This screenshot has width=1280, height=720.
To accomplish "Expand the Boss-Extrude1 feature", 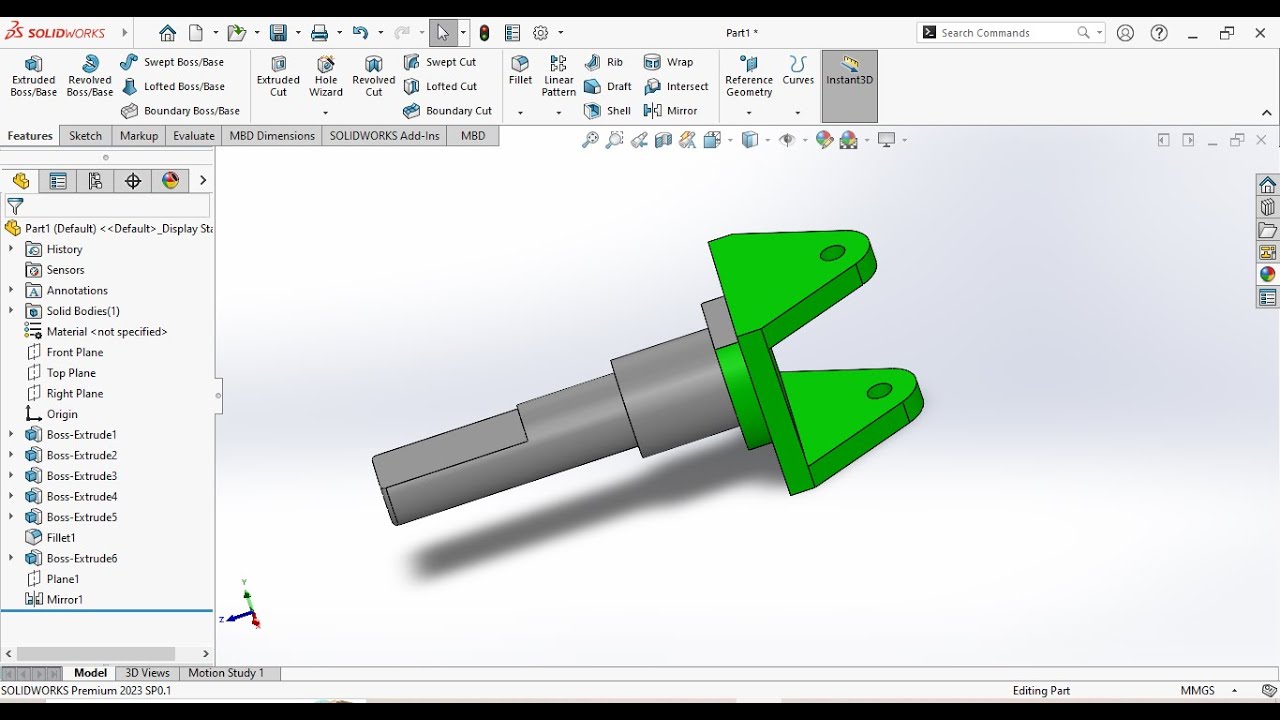I will pos(11,434).
